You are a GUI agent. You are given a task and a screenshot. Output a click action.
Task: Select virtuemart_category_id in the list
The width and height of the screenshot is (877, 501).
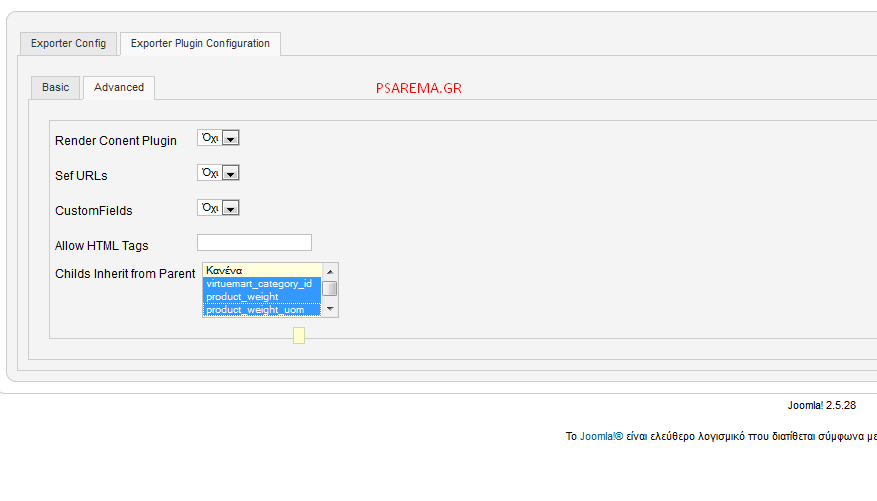[262, 283]
